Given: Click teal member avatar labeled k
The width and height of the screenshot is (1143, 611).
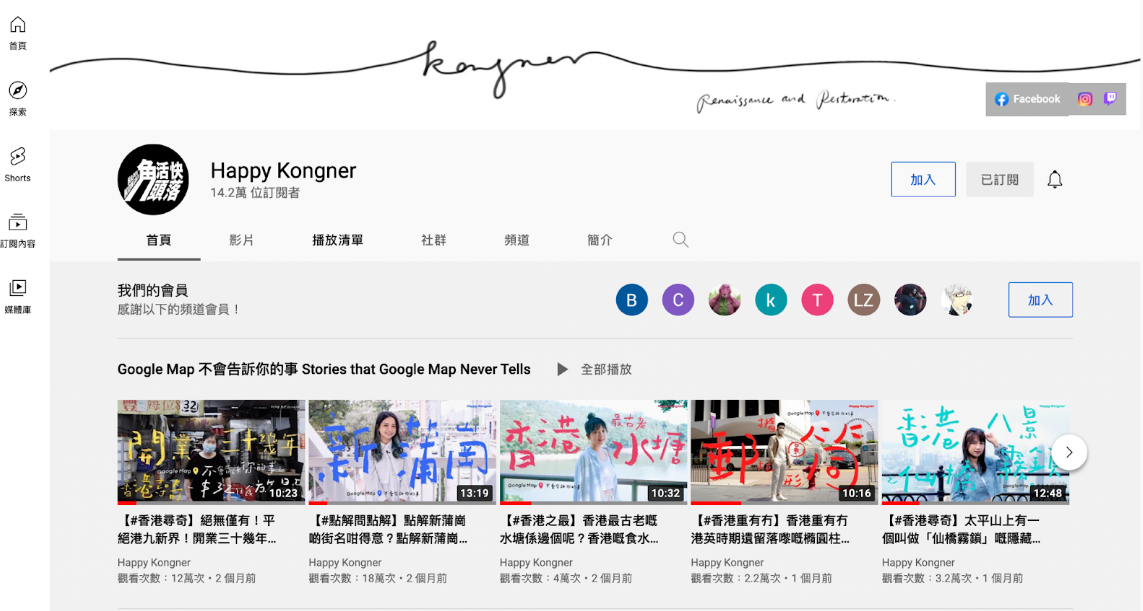Looking at the screenshot, I should pyautogui.click(x=771, y=300).
